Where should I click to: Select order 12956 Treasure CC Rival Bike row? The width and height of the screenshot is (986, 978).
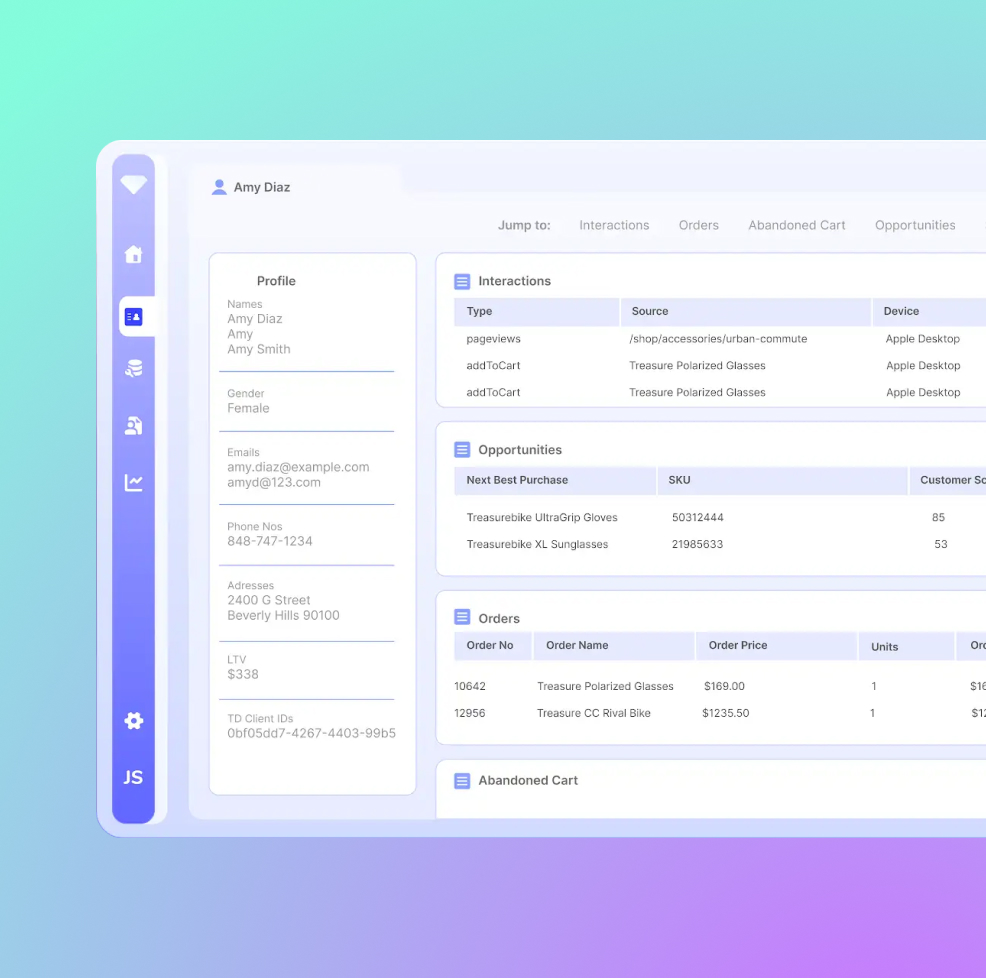(593, 713)
